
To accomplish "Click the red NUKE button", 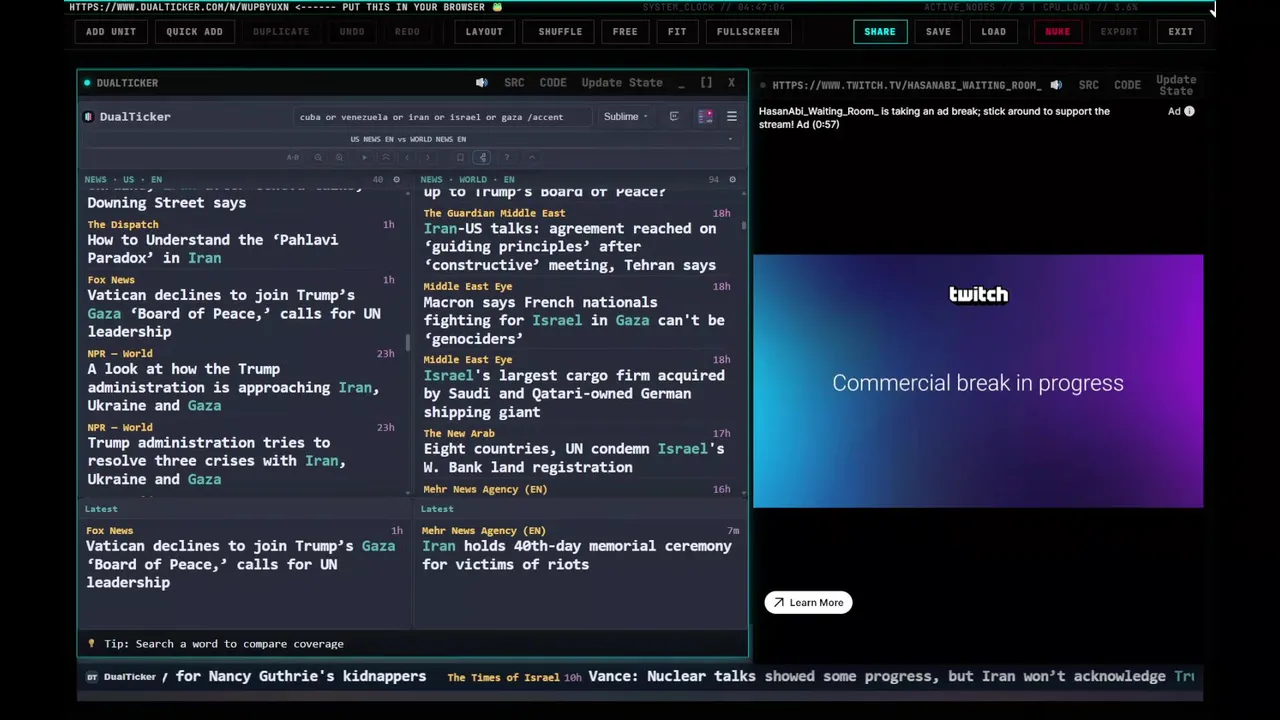I will point(1057,32).
